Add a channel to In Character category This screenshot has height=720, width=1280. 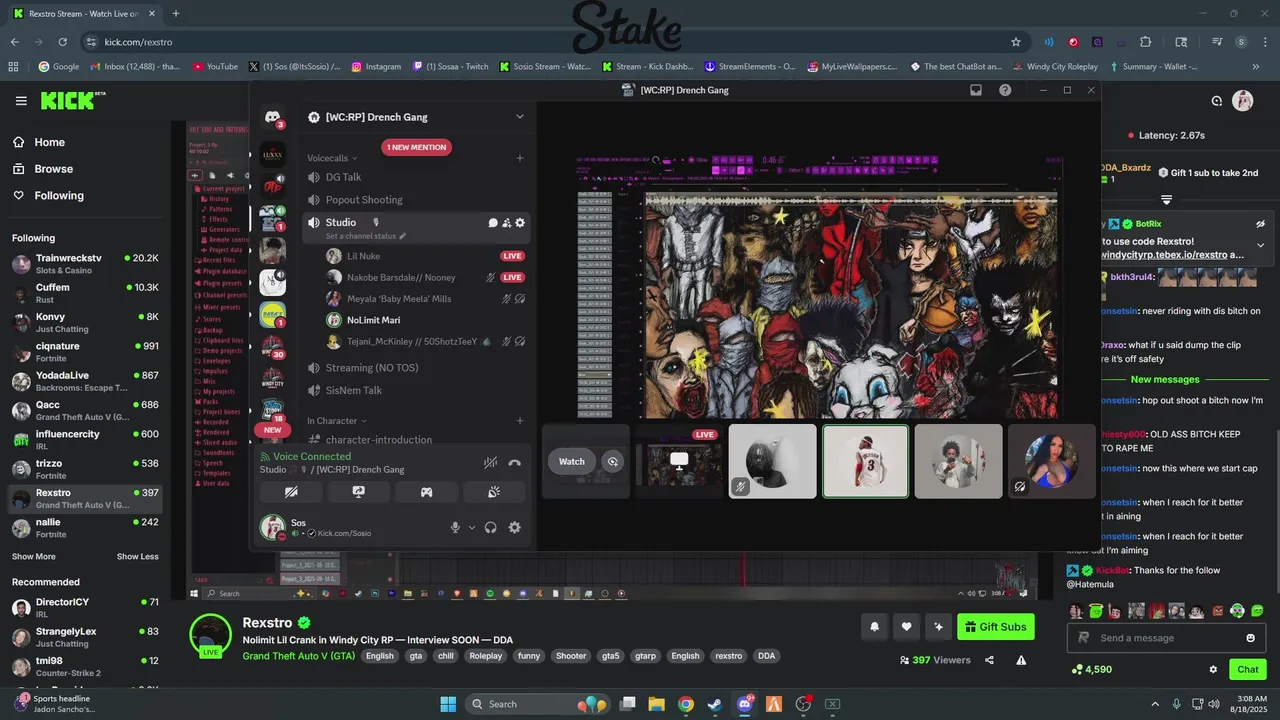click(519, 421)
